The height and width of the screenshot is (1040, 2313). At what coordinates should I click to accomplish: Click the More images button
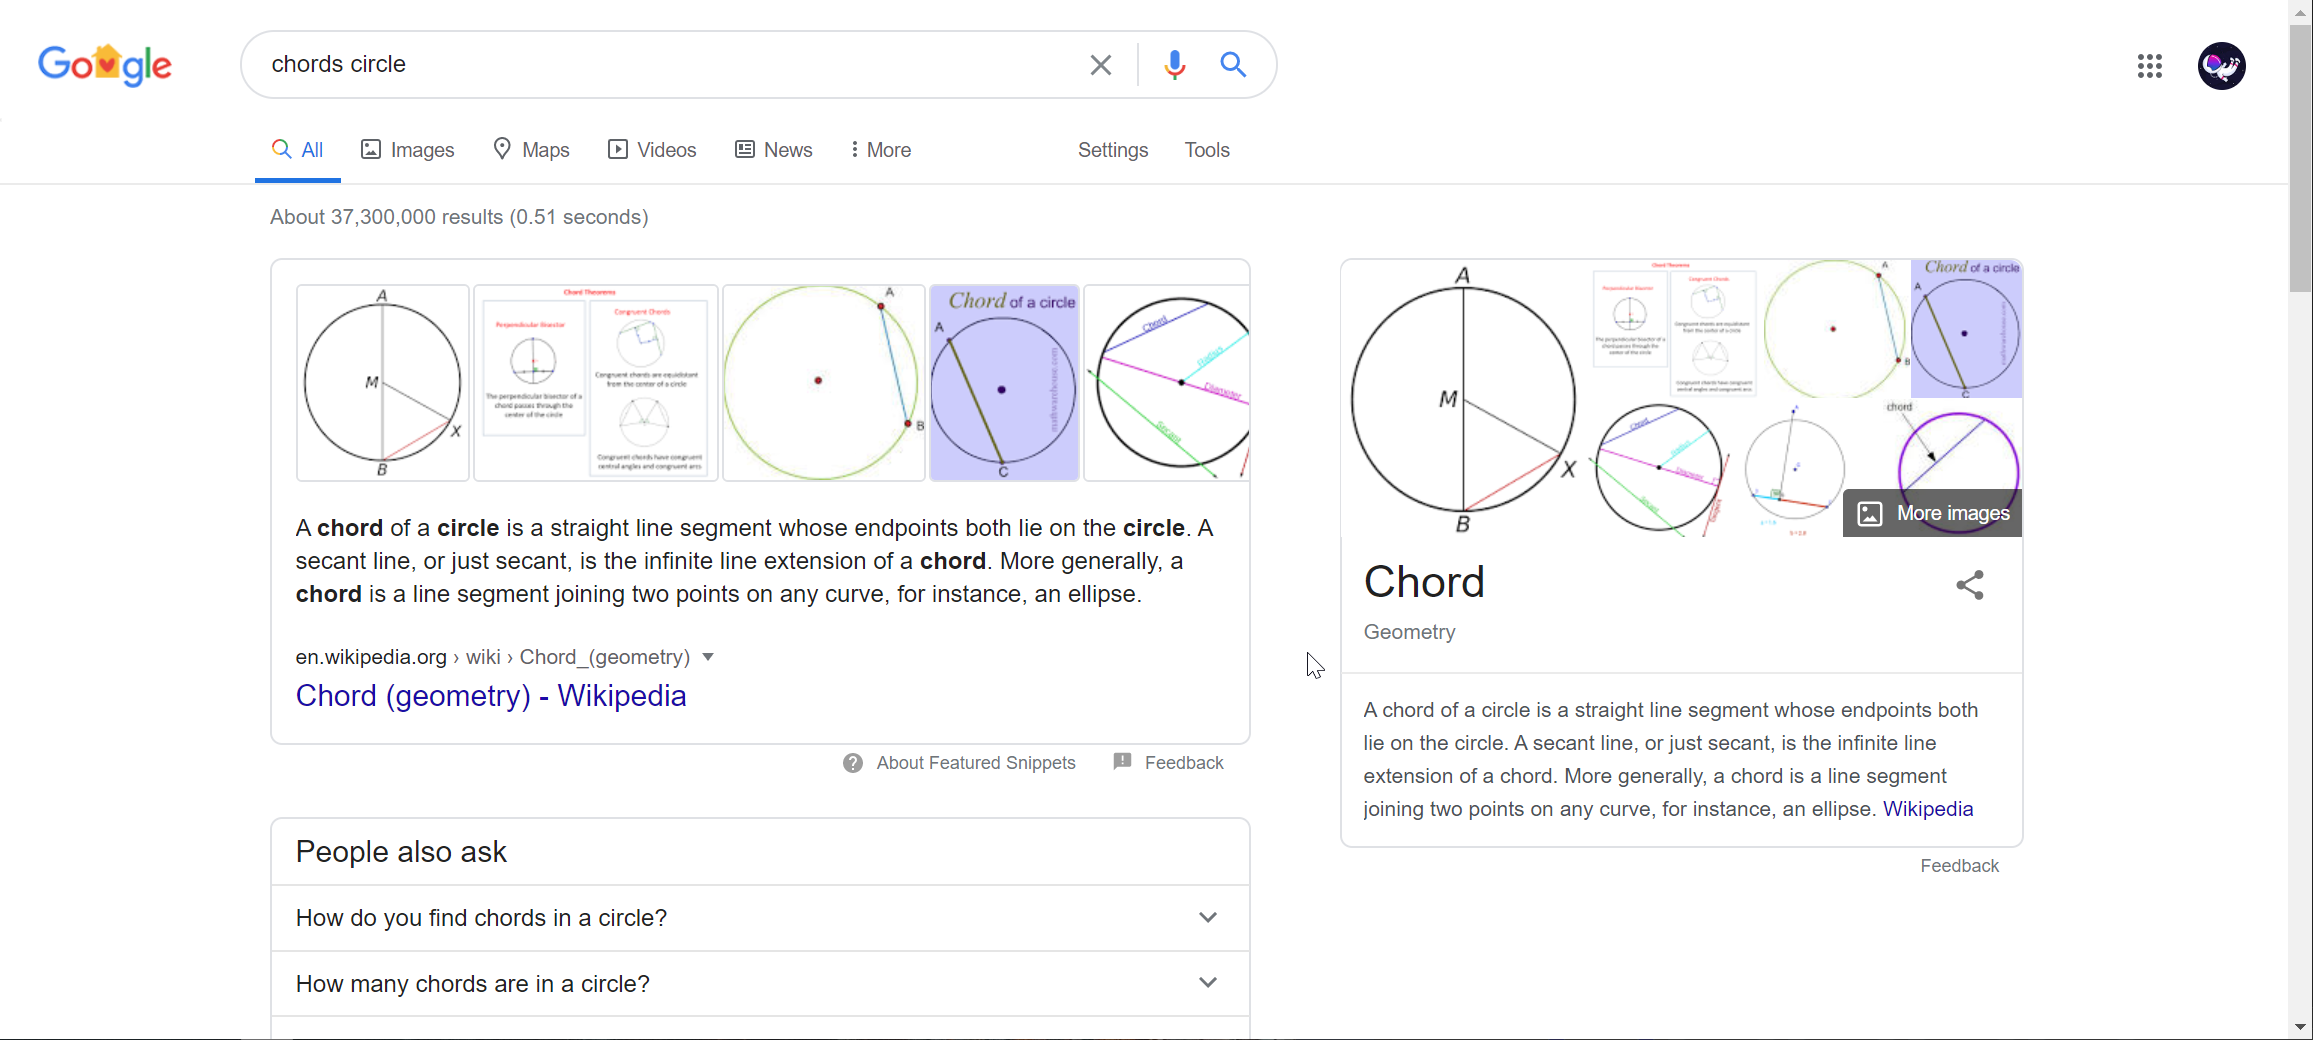(1932, 513)
